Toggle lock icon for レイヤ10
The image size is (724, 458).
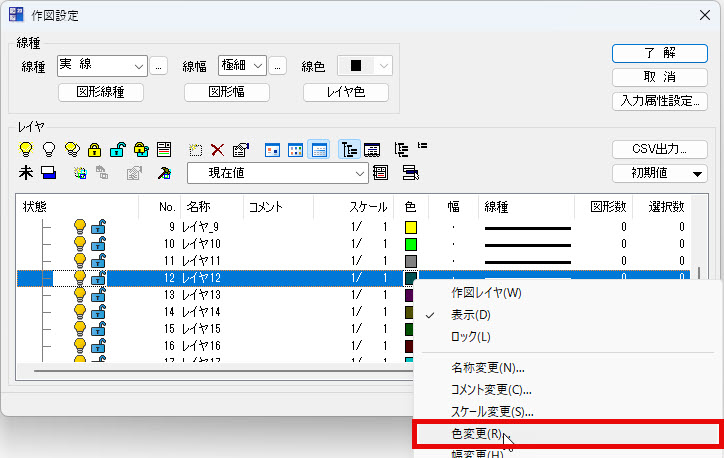pos(98,244)
